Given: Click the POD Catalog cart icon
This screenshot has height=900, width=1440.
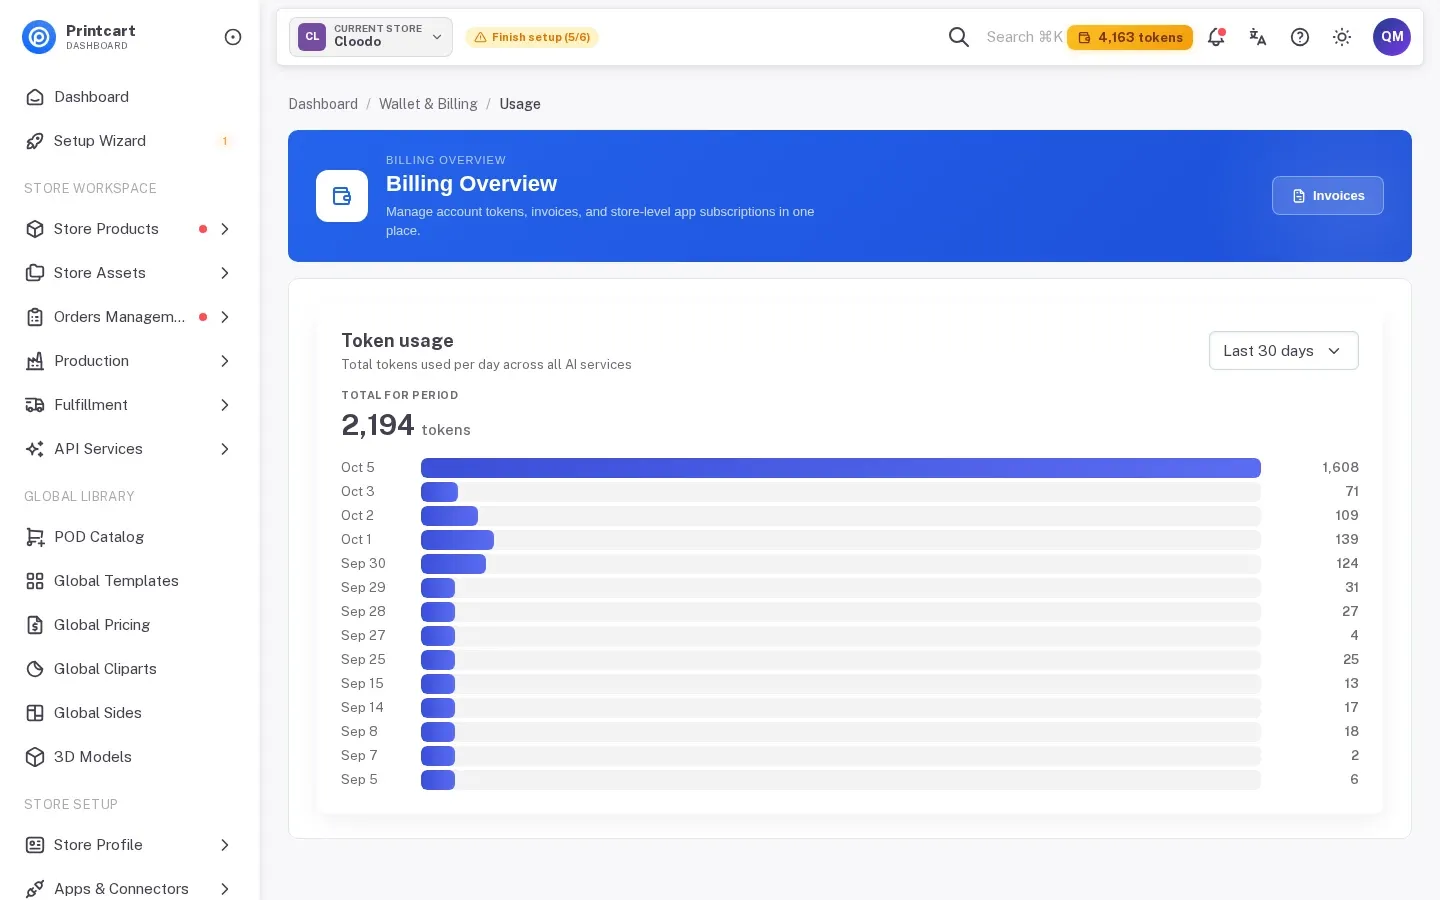Looking at the screenshot, I should (35, 537).
